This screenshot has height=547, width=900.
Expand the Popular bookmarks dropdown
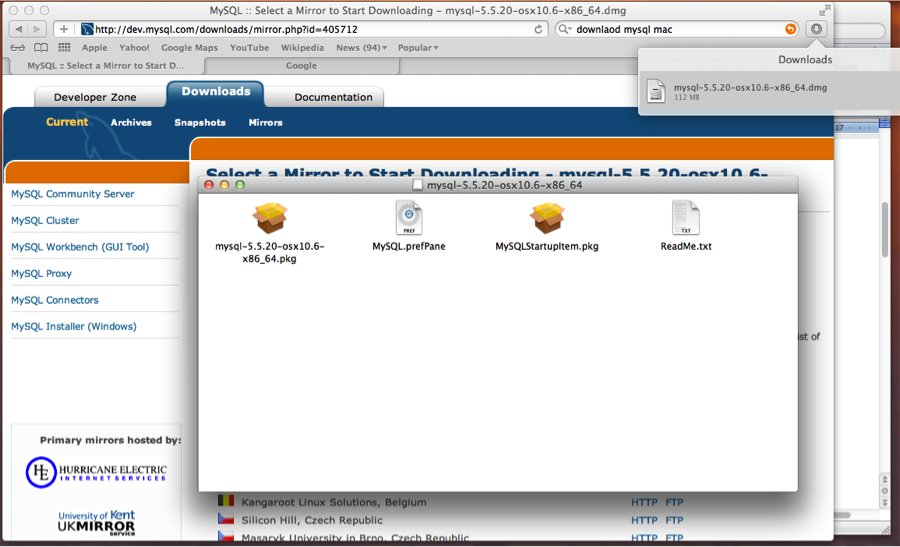point(418,47)
